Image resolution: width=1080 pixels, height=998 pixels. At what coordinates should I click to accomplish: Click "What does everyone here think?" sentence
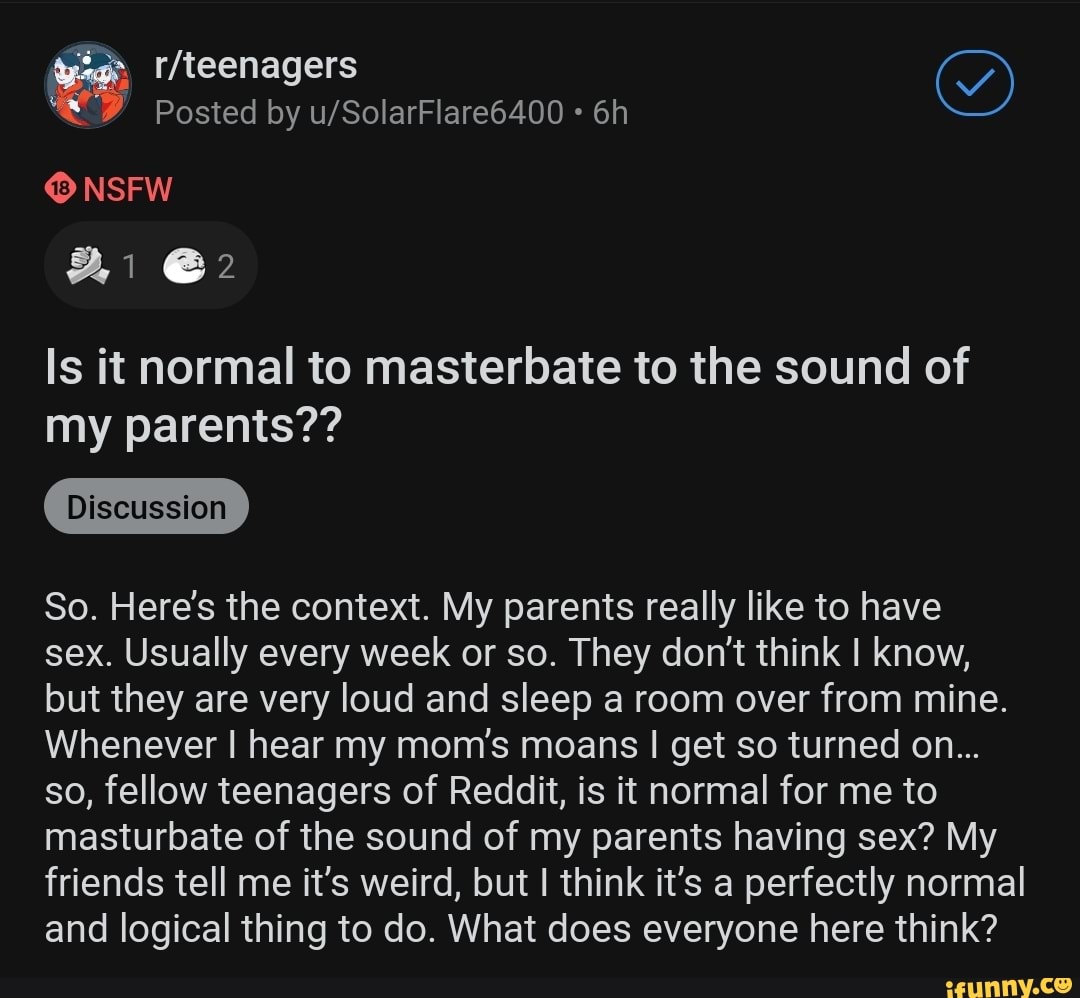[x=723, y=930]
